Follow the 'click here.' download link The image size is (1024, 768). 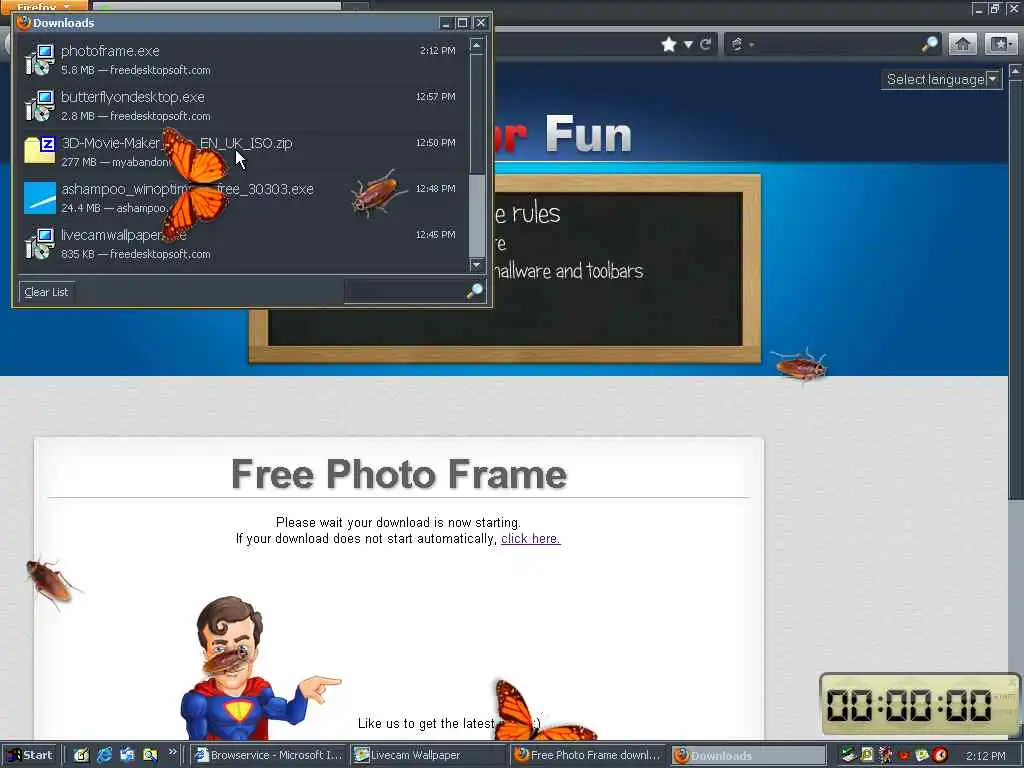[530, 539]
